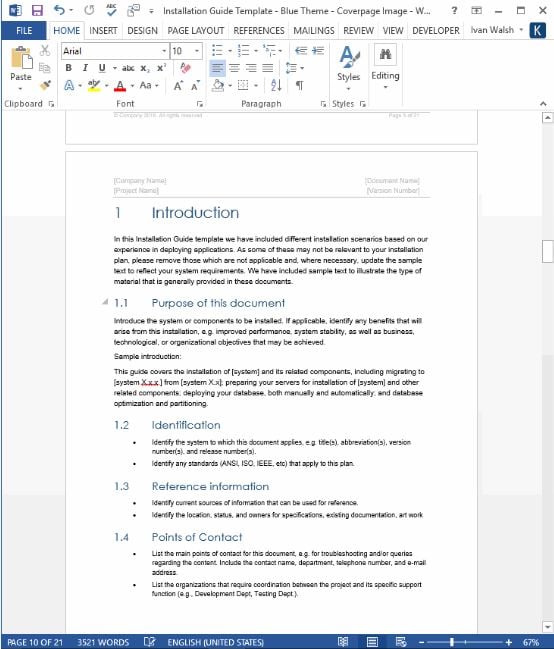Viewport: 554px width, 649px height.
Task: Collapse the ribbon chevron
Action: coord(543,103)
